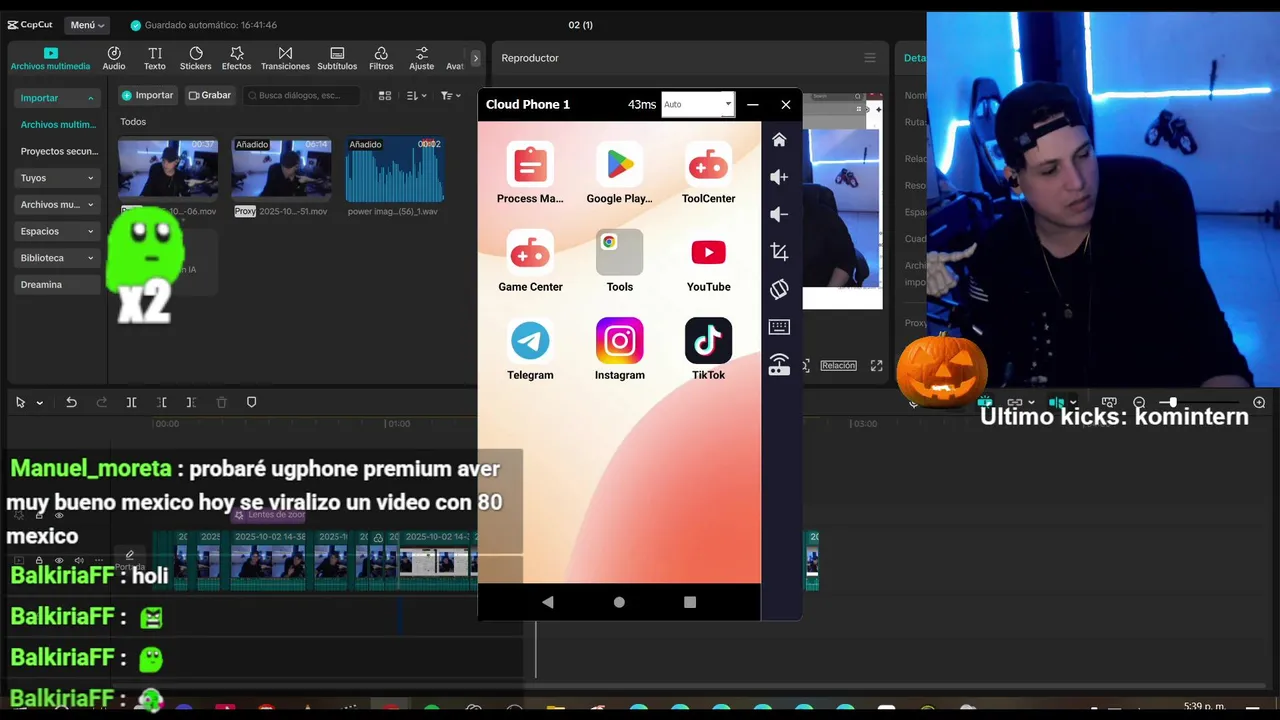Viewport: 1280px width, 720px height.
Task: Mute the main video track audio
Action: click(x=79, y=561)
